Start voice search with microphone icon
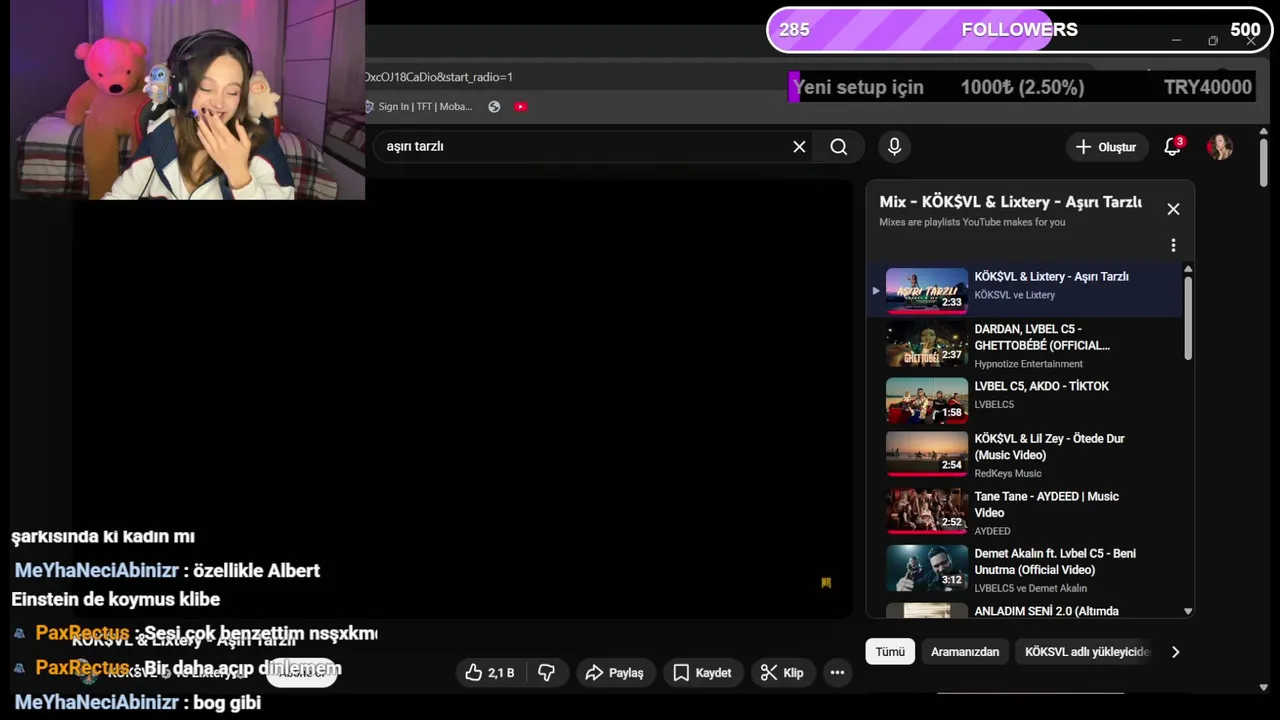Viewport: 1280px width, 720px height. pyautogui.click(x=894, y=147)
